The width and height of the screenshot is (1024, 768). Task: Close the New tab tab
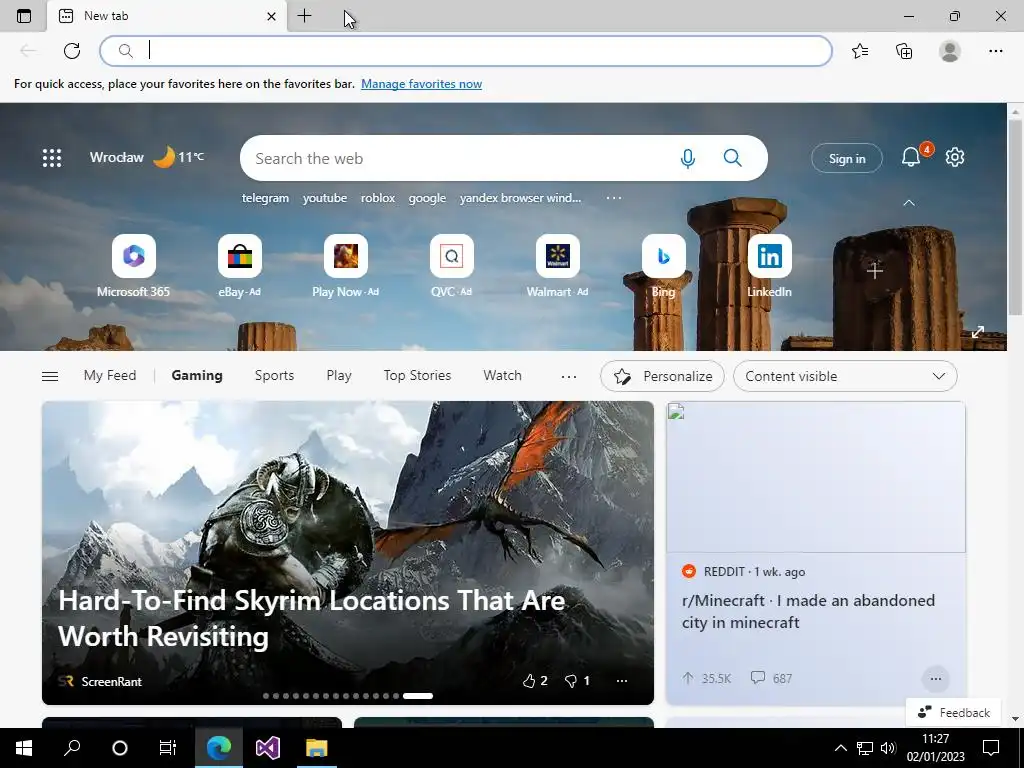pyautogui.click(x=272, y=16)
